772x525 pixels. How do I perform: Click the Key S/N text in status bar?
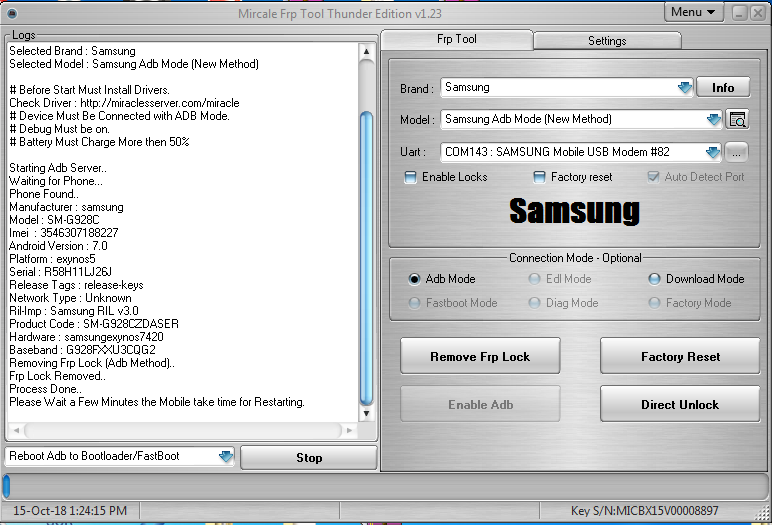coord(644,511)
